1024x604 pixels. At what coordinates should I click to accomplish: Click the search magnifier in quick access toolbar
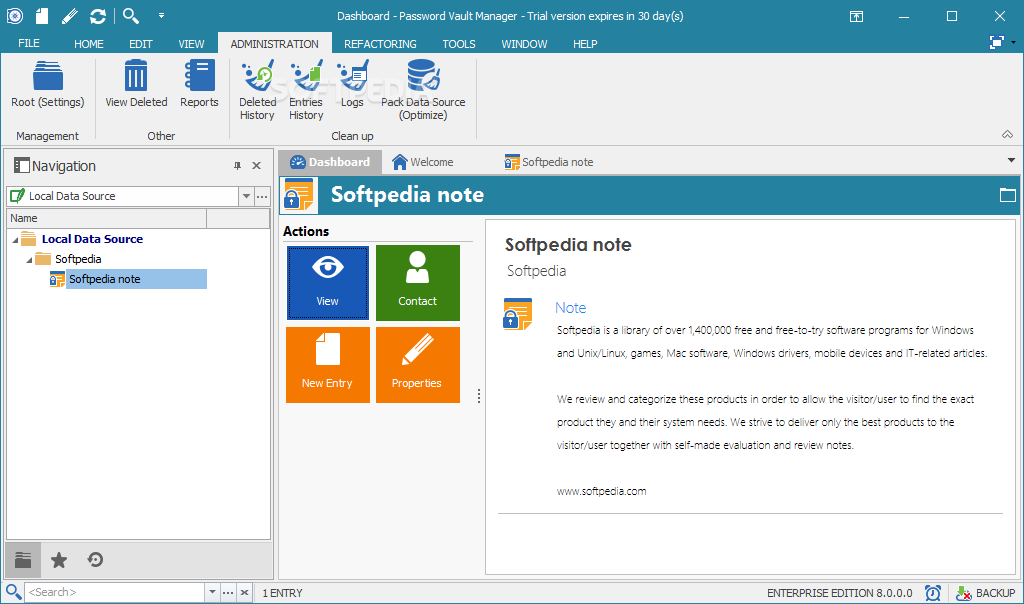pyautogui.click(x=131, y=16)
